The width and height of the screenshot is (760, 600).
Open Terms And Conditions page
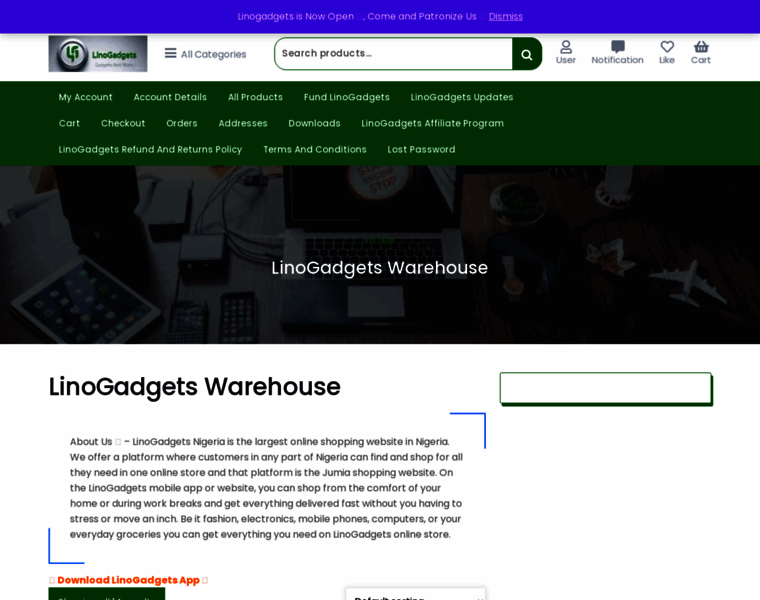point(315,149)
